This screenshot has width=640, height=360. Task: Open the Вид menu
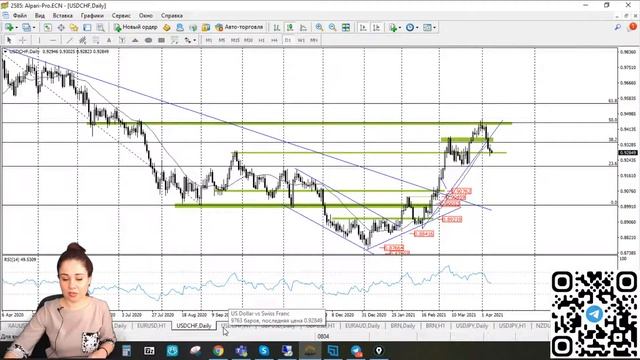[x=40, y=16]
